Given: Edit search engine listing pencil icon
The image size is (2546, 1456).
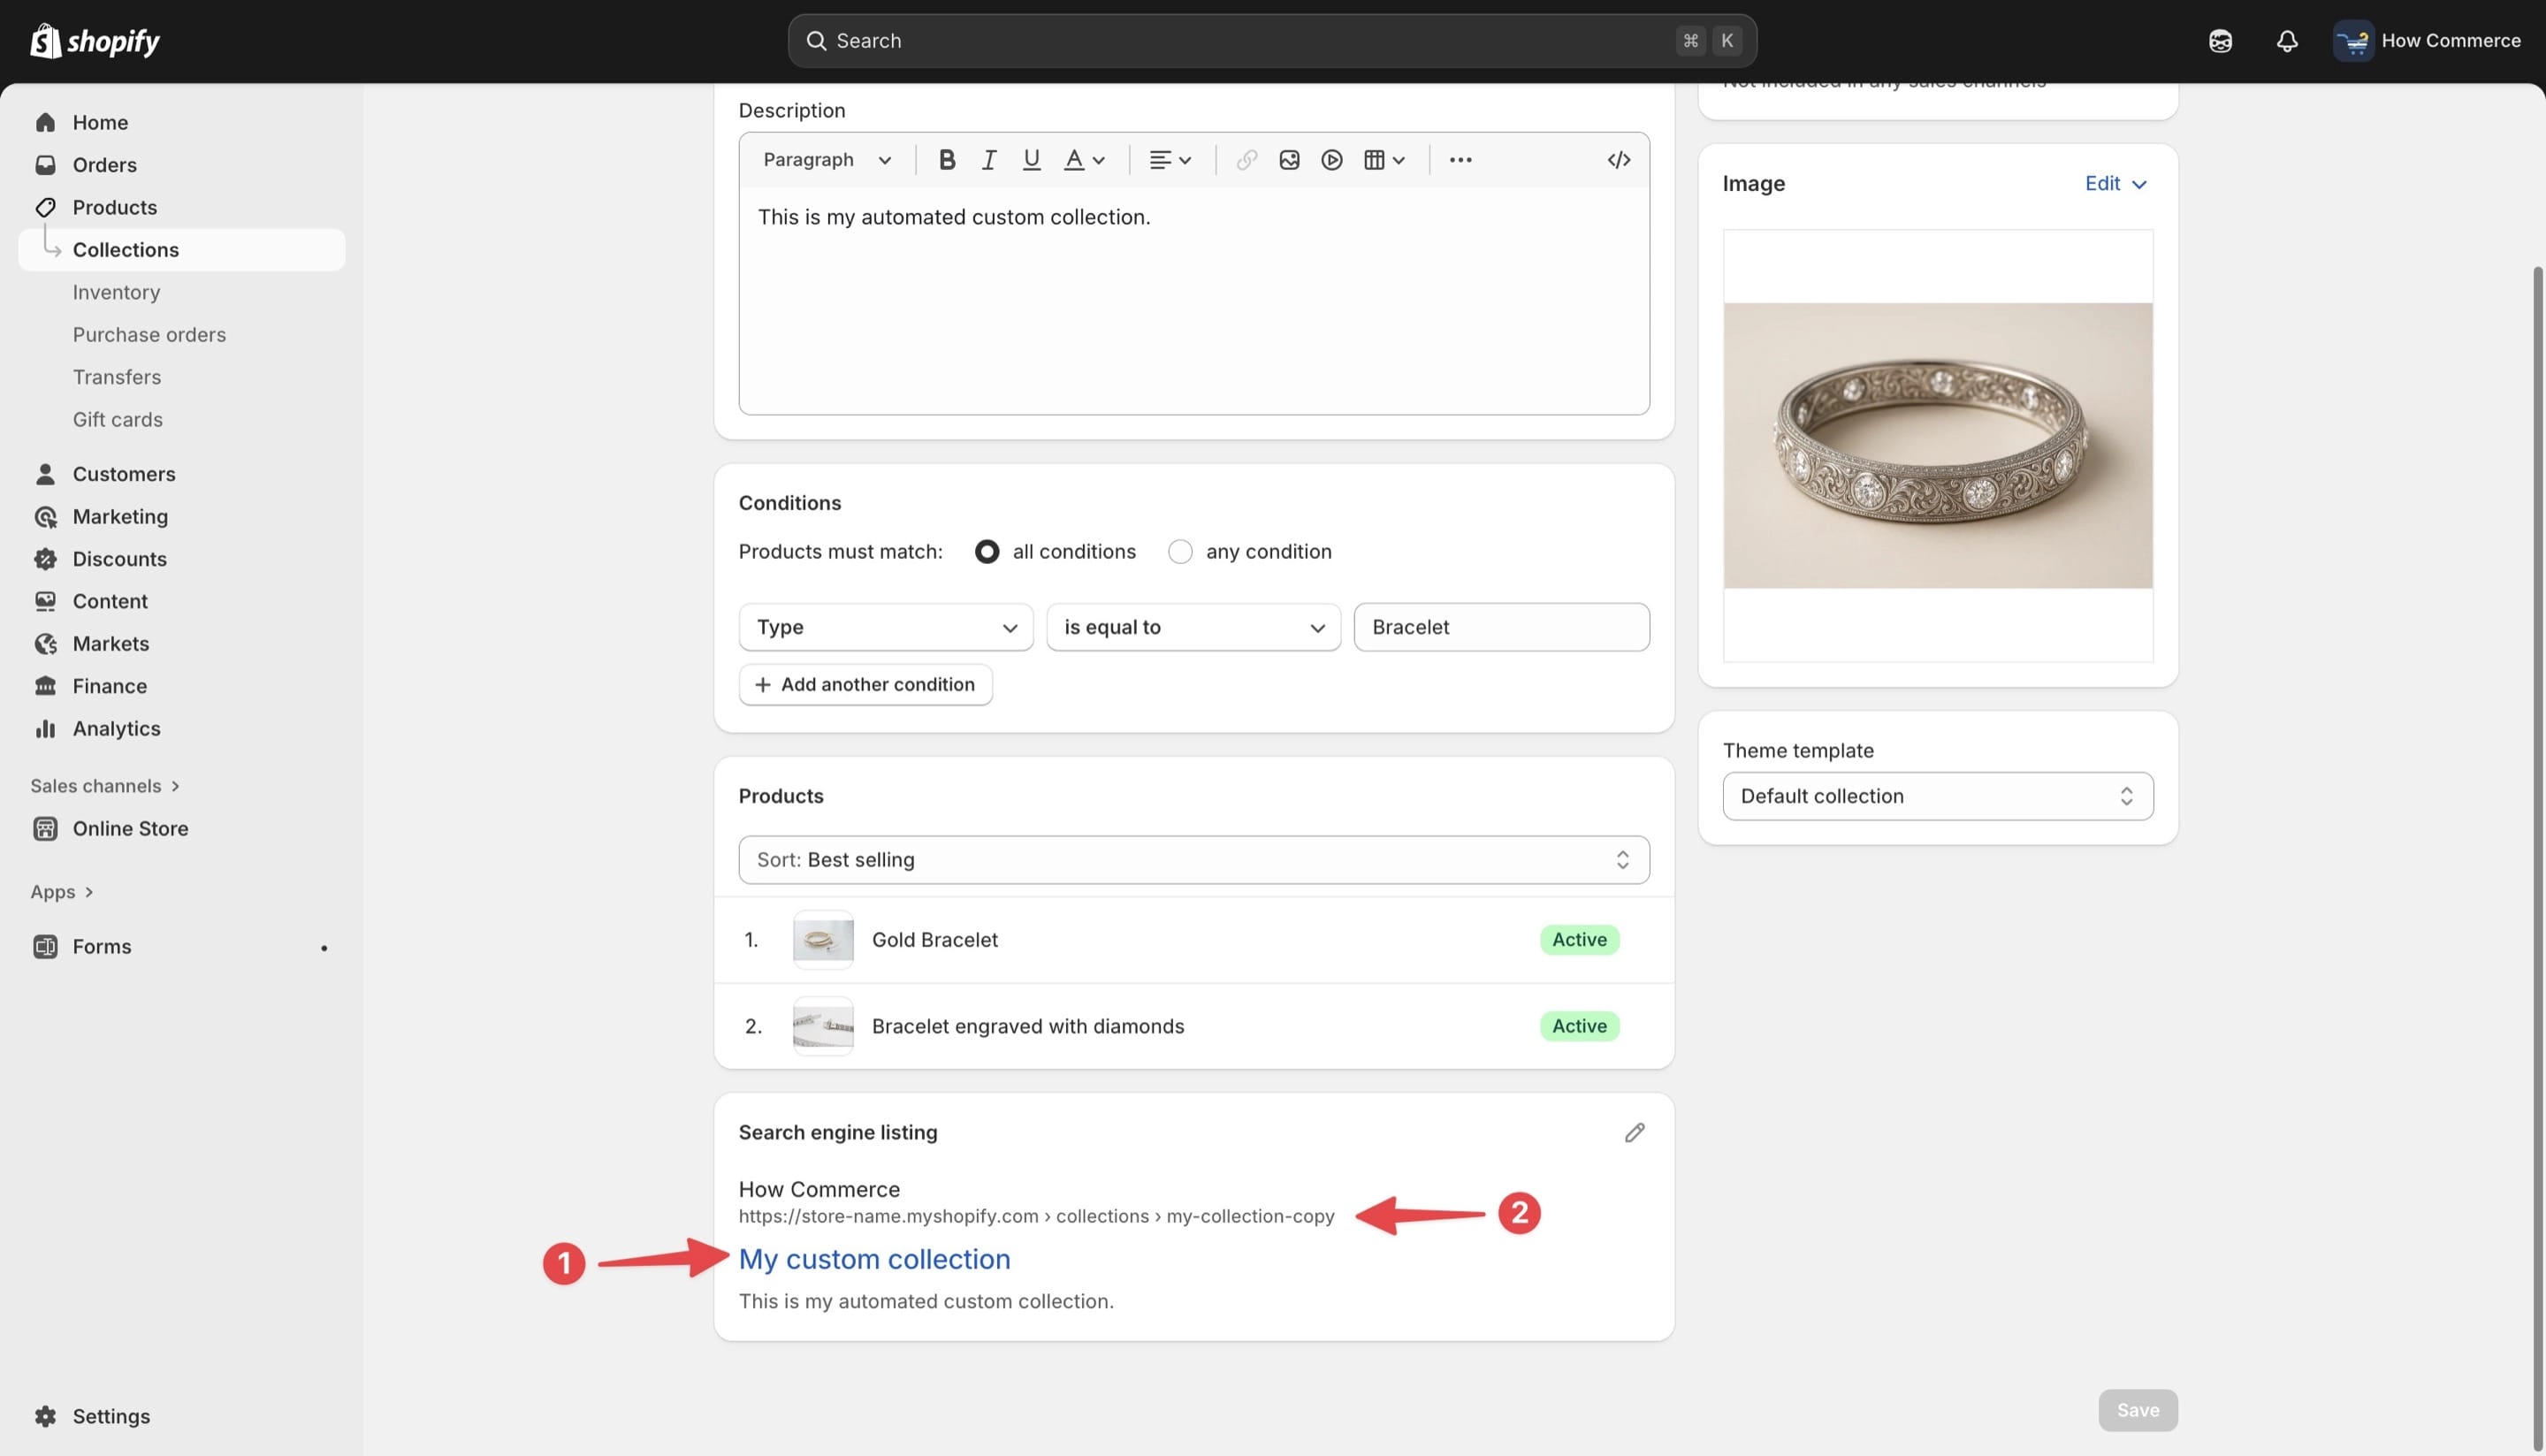Looking at the screenshot, I should pyautogui.click(x=1634, y=1133).
